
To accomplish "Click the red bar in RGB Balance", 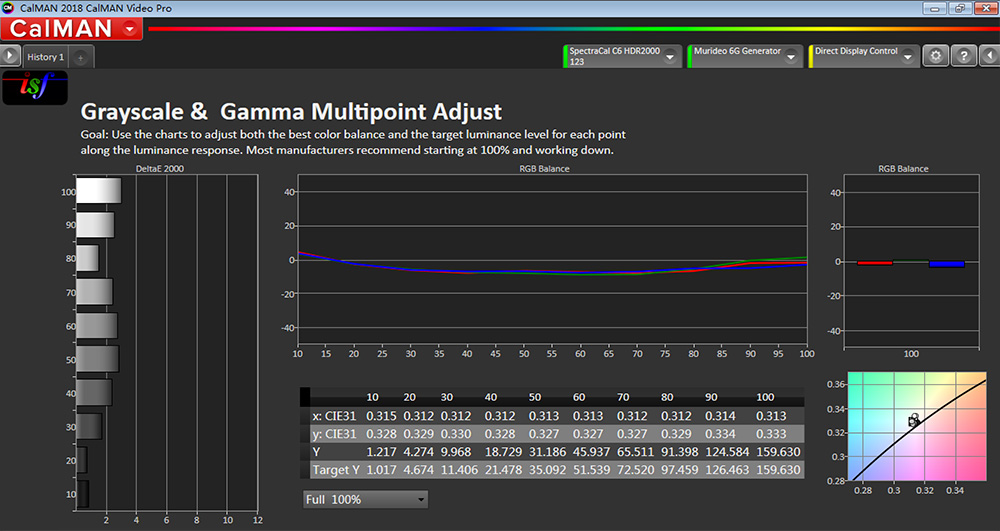I will pos(874,263).
